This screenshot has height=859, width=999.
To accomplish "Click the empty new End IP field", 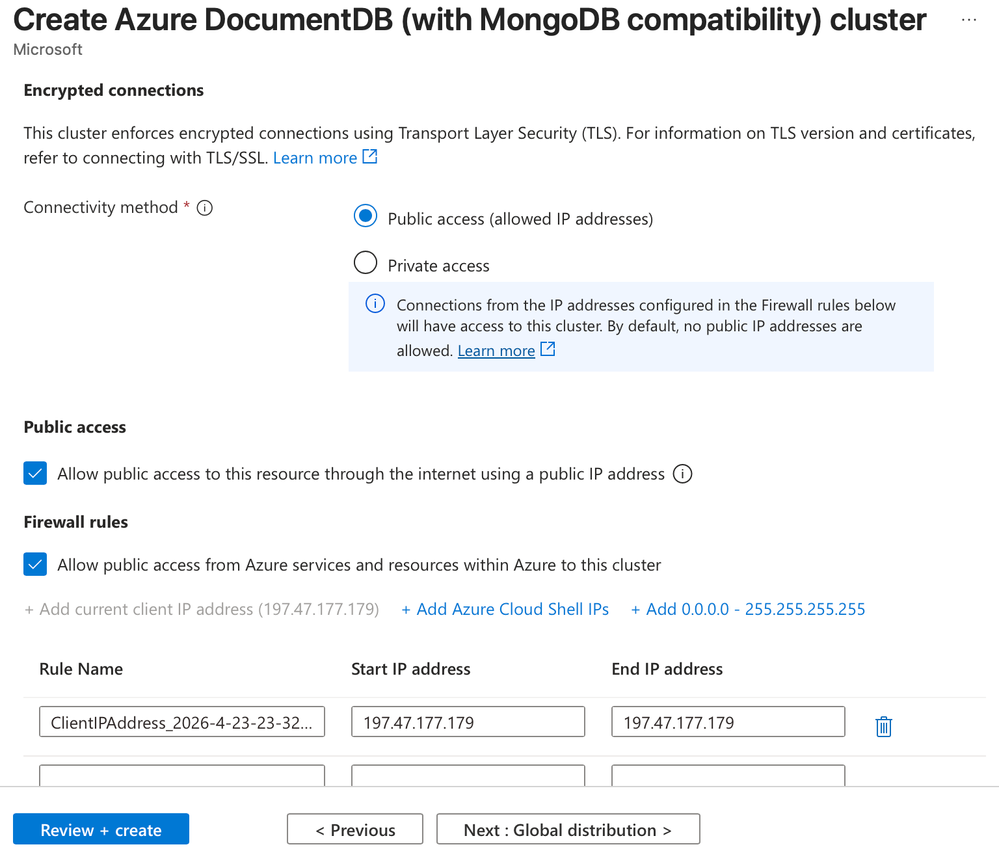I will (x=728, y=775).
